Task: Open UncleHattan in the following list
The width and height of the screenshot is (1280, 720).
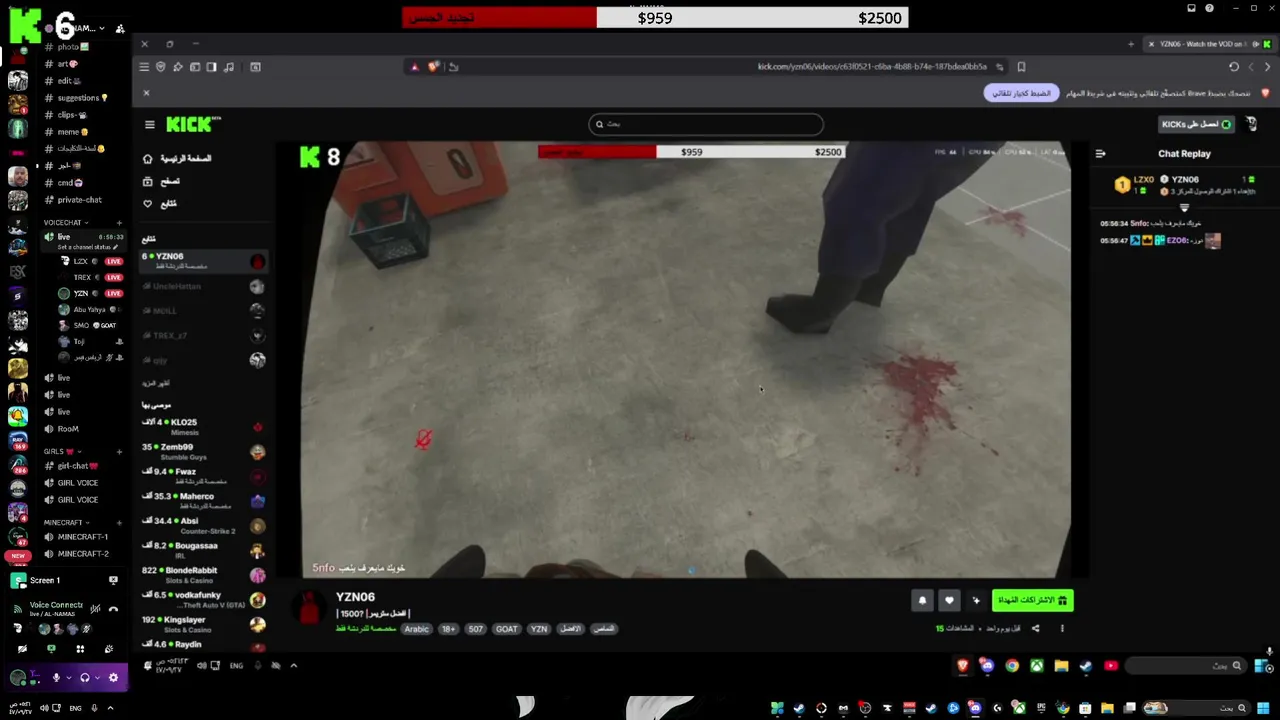Action: pyautogui.click(x=203, y=286)
